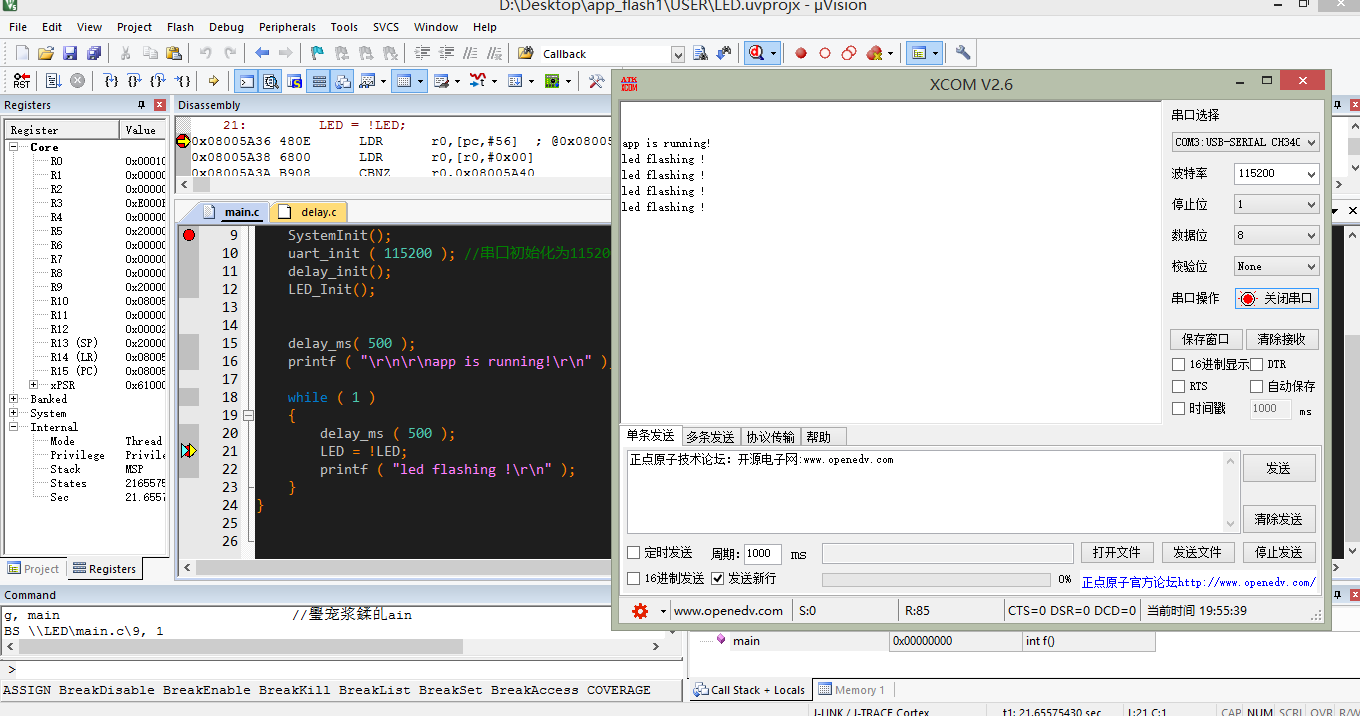Click the send text box in XCOM
The width and height of the screenshot is (1360, 716).
pyautogui.click(x=925, y=491)
